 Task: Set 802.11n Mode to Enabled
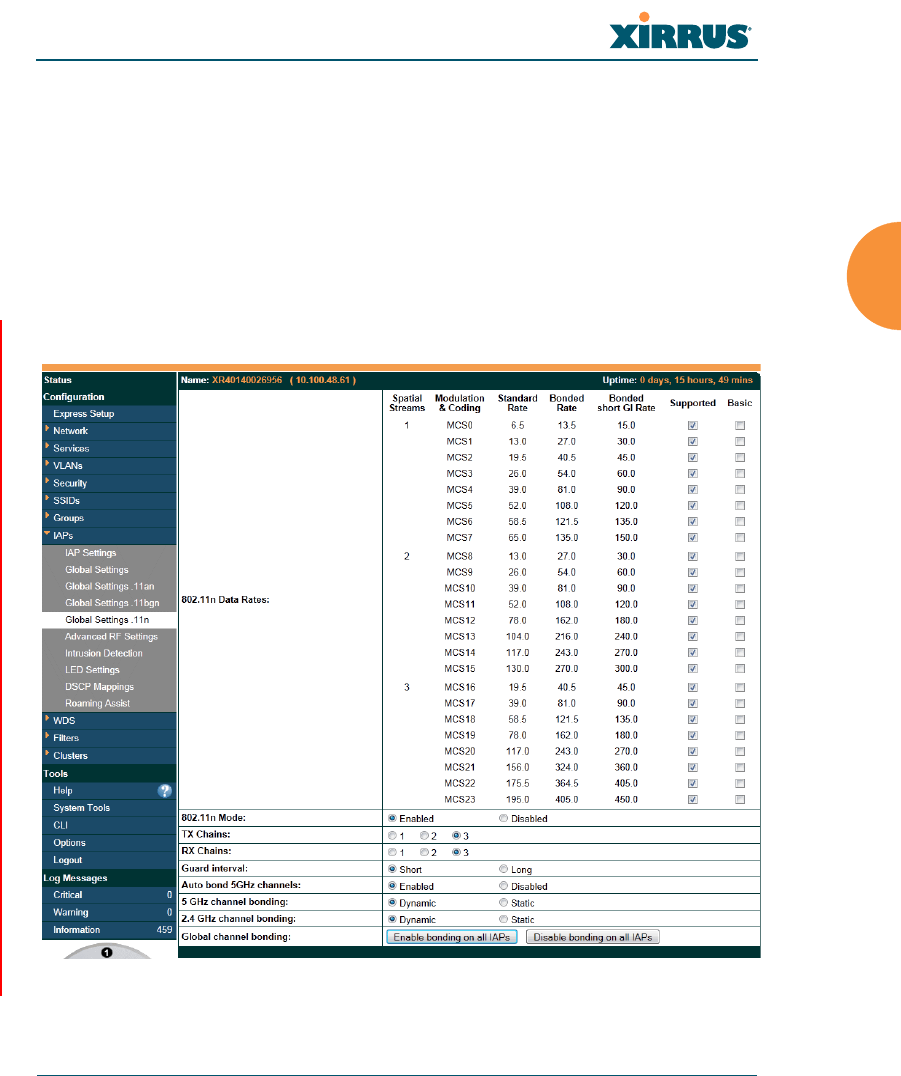click(x=393, y=818)
